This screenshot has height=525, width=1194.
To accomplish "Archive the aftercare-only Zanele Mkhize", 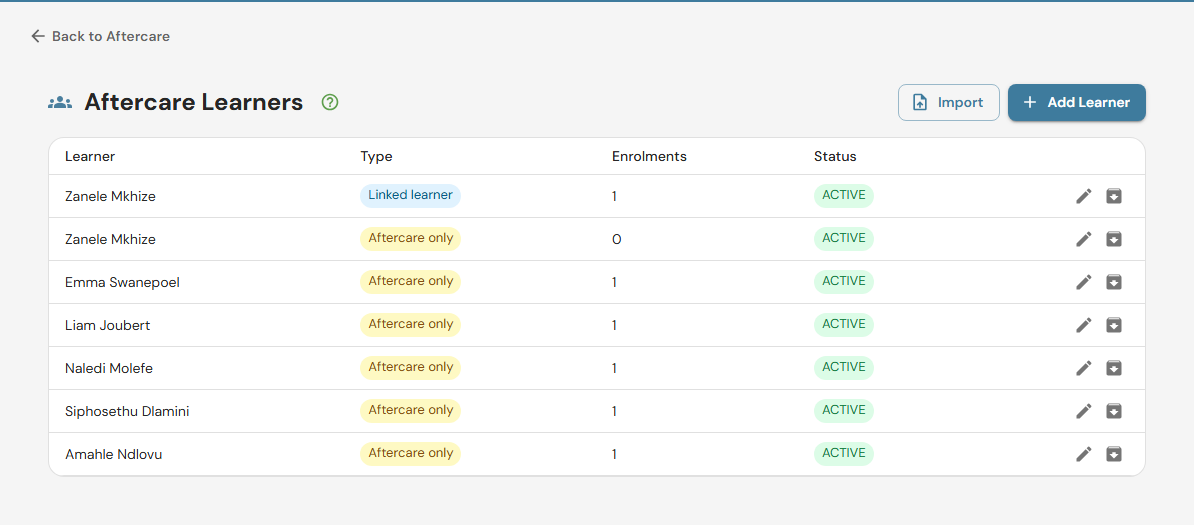I will (1114, 239).
